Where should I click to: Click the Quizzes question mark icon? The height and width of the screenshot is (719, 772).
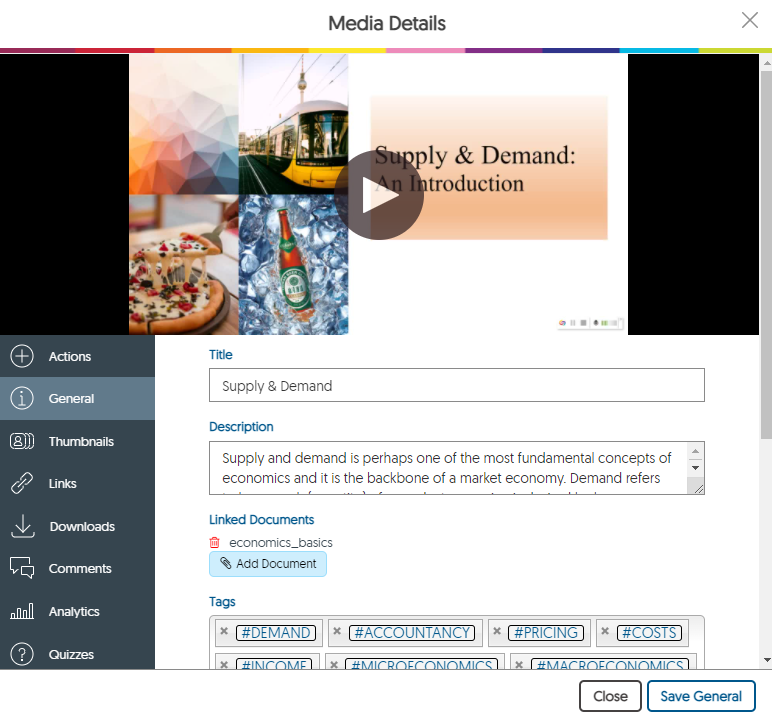22,654
